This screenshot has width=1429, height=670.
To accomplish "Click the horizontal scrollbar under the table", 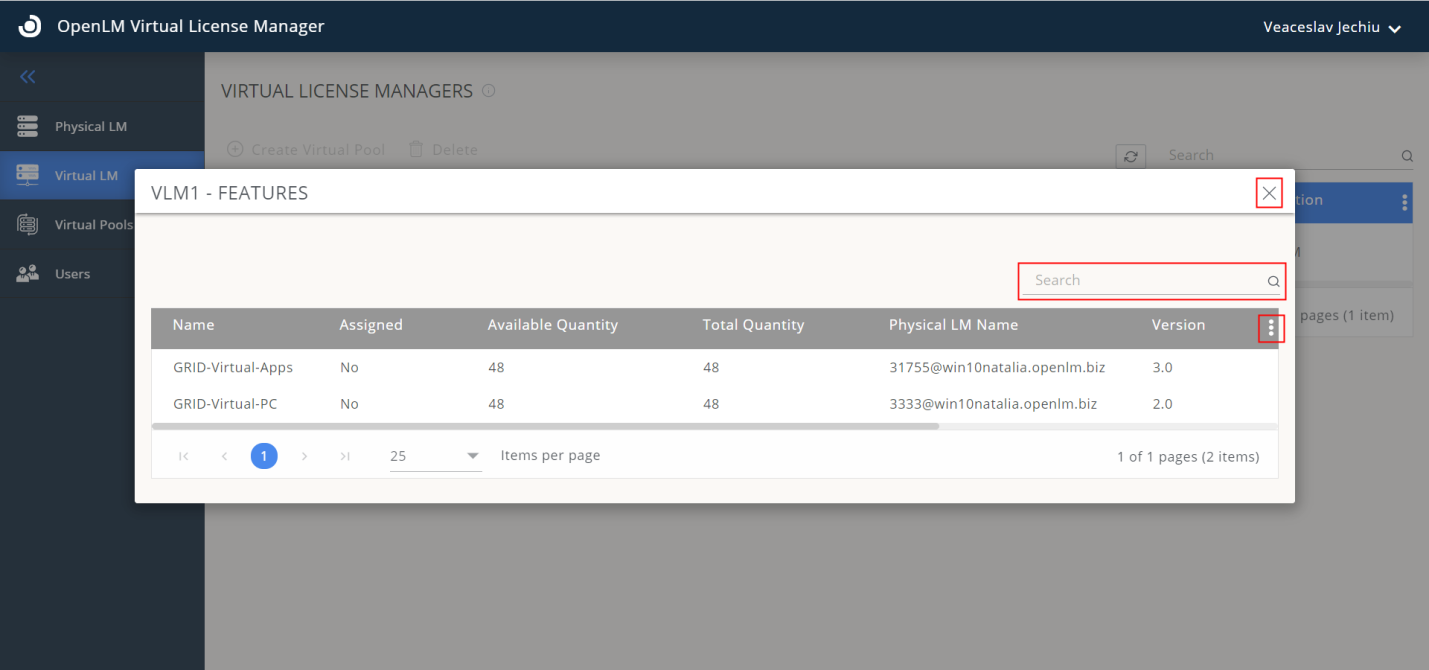I will pos(545,426).
